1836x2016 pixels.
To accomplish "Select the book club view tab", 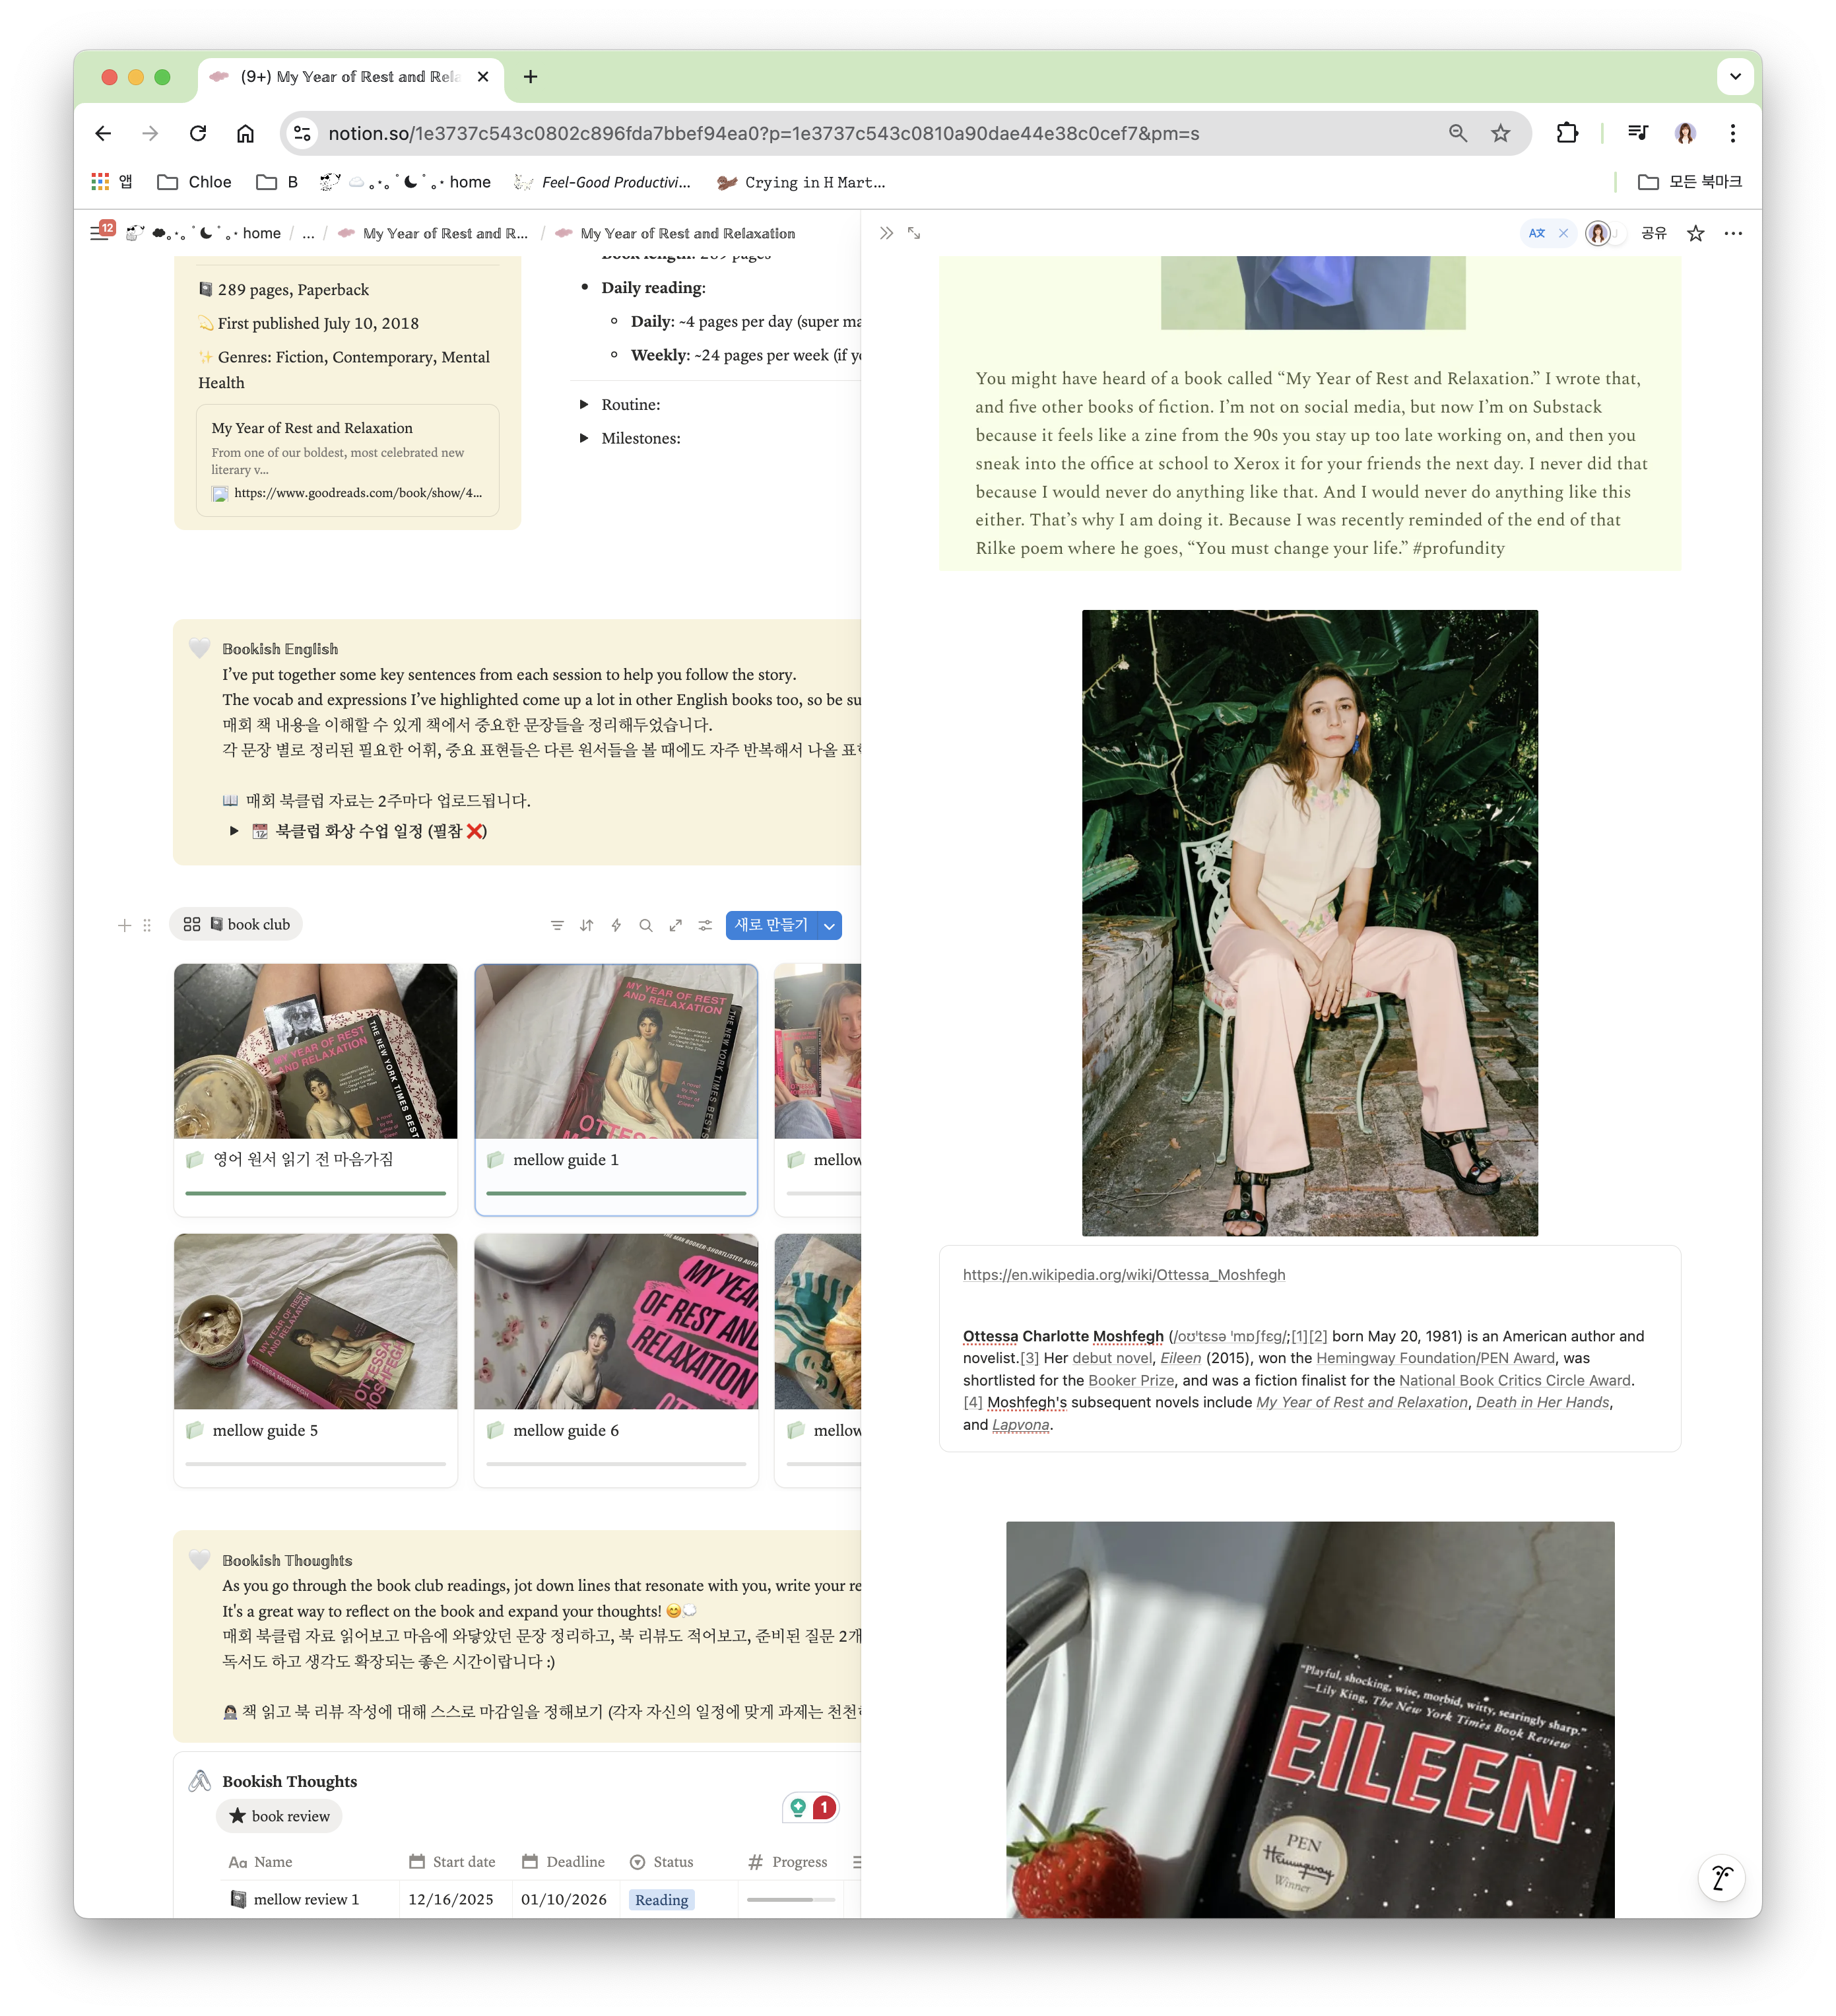I will [x=237, y=924].
